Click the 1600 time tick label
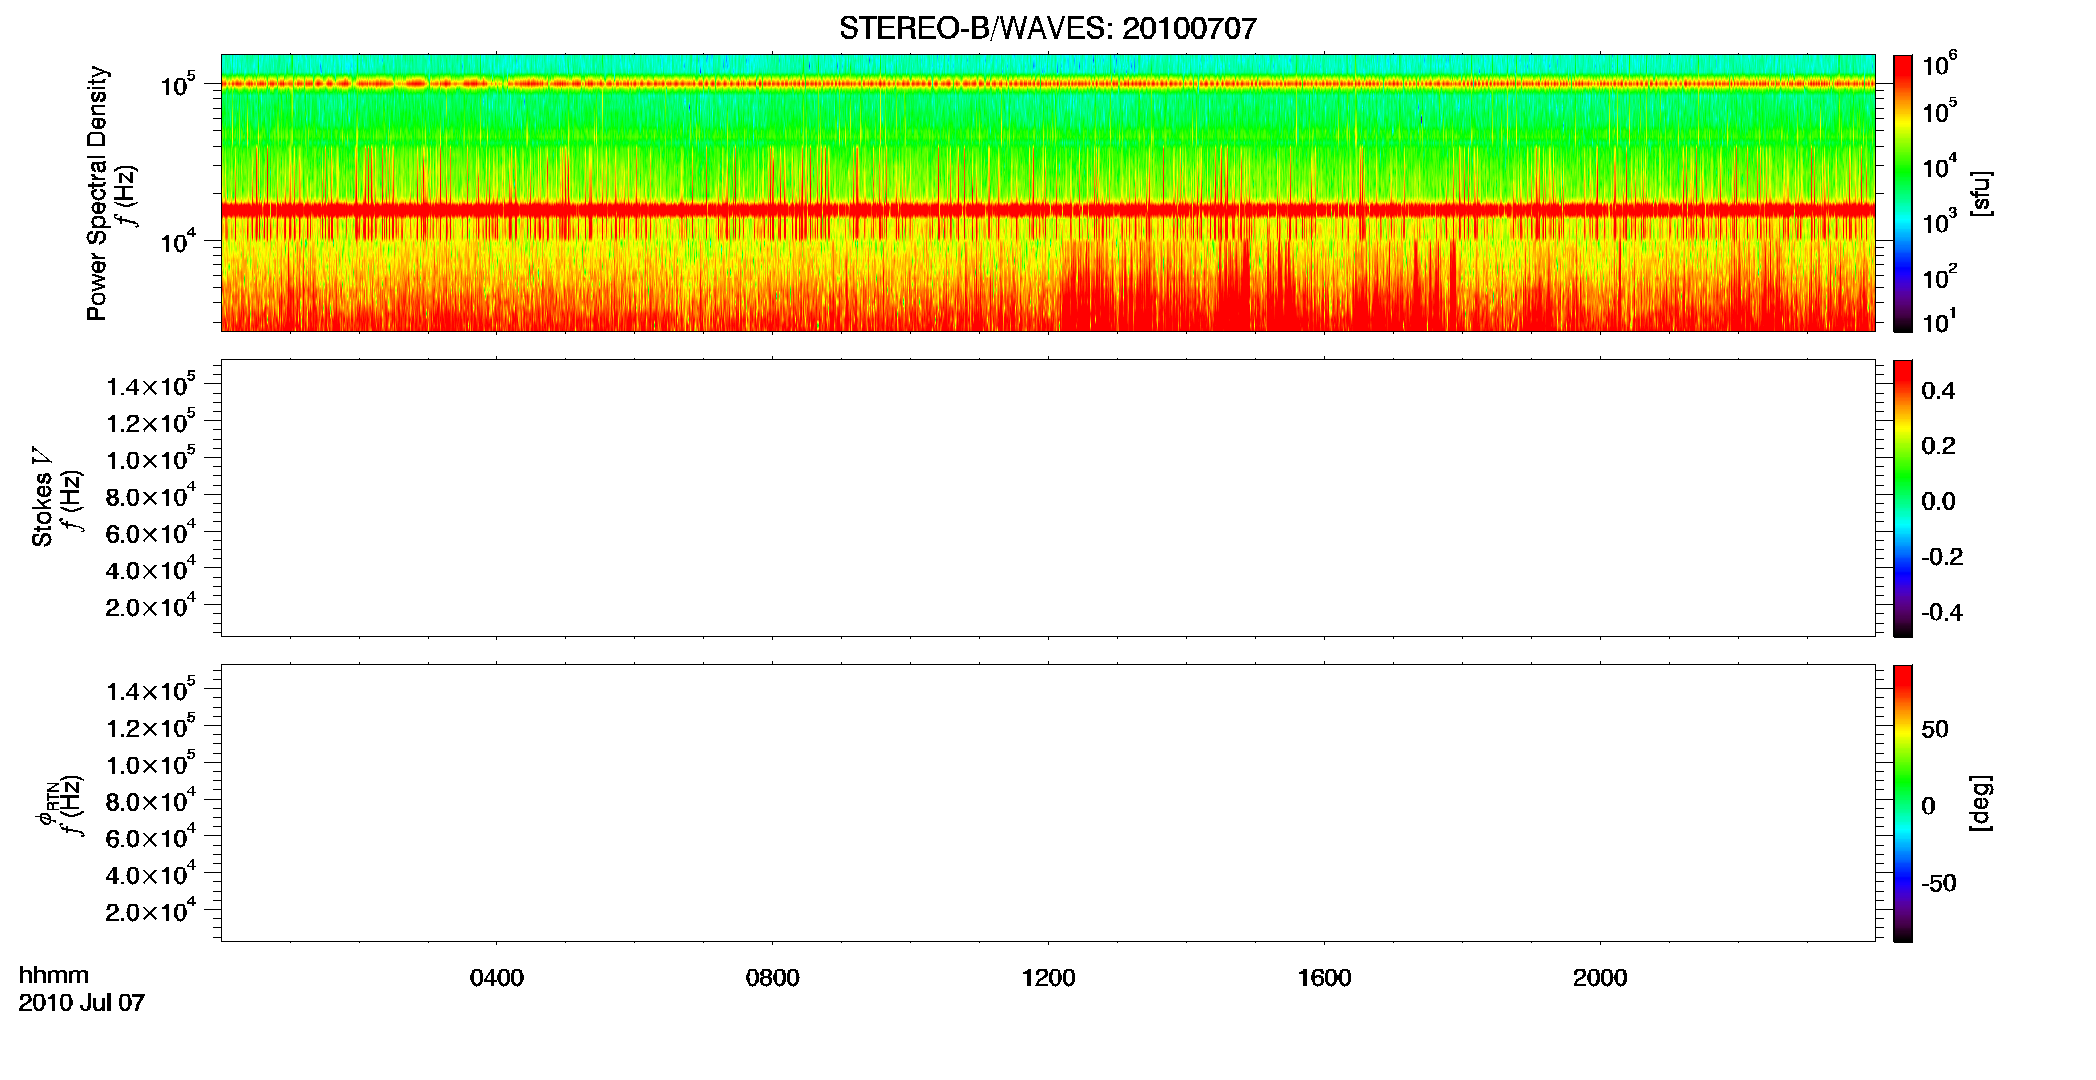The height and width of the screenshot is (1080, 2096). coord(1324,978)
